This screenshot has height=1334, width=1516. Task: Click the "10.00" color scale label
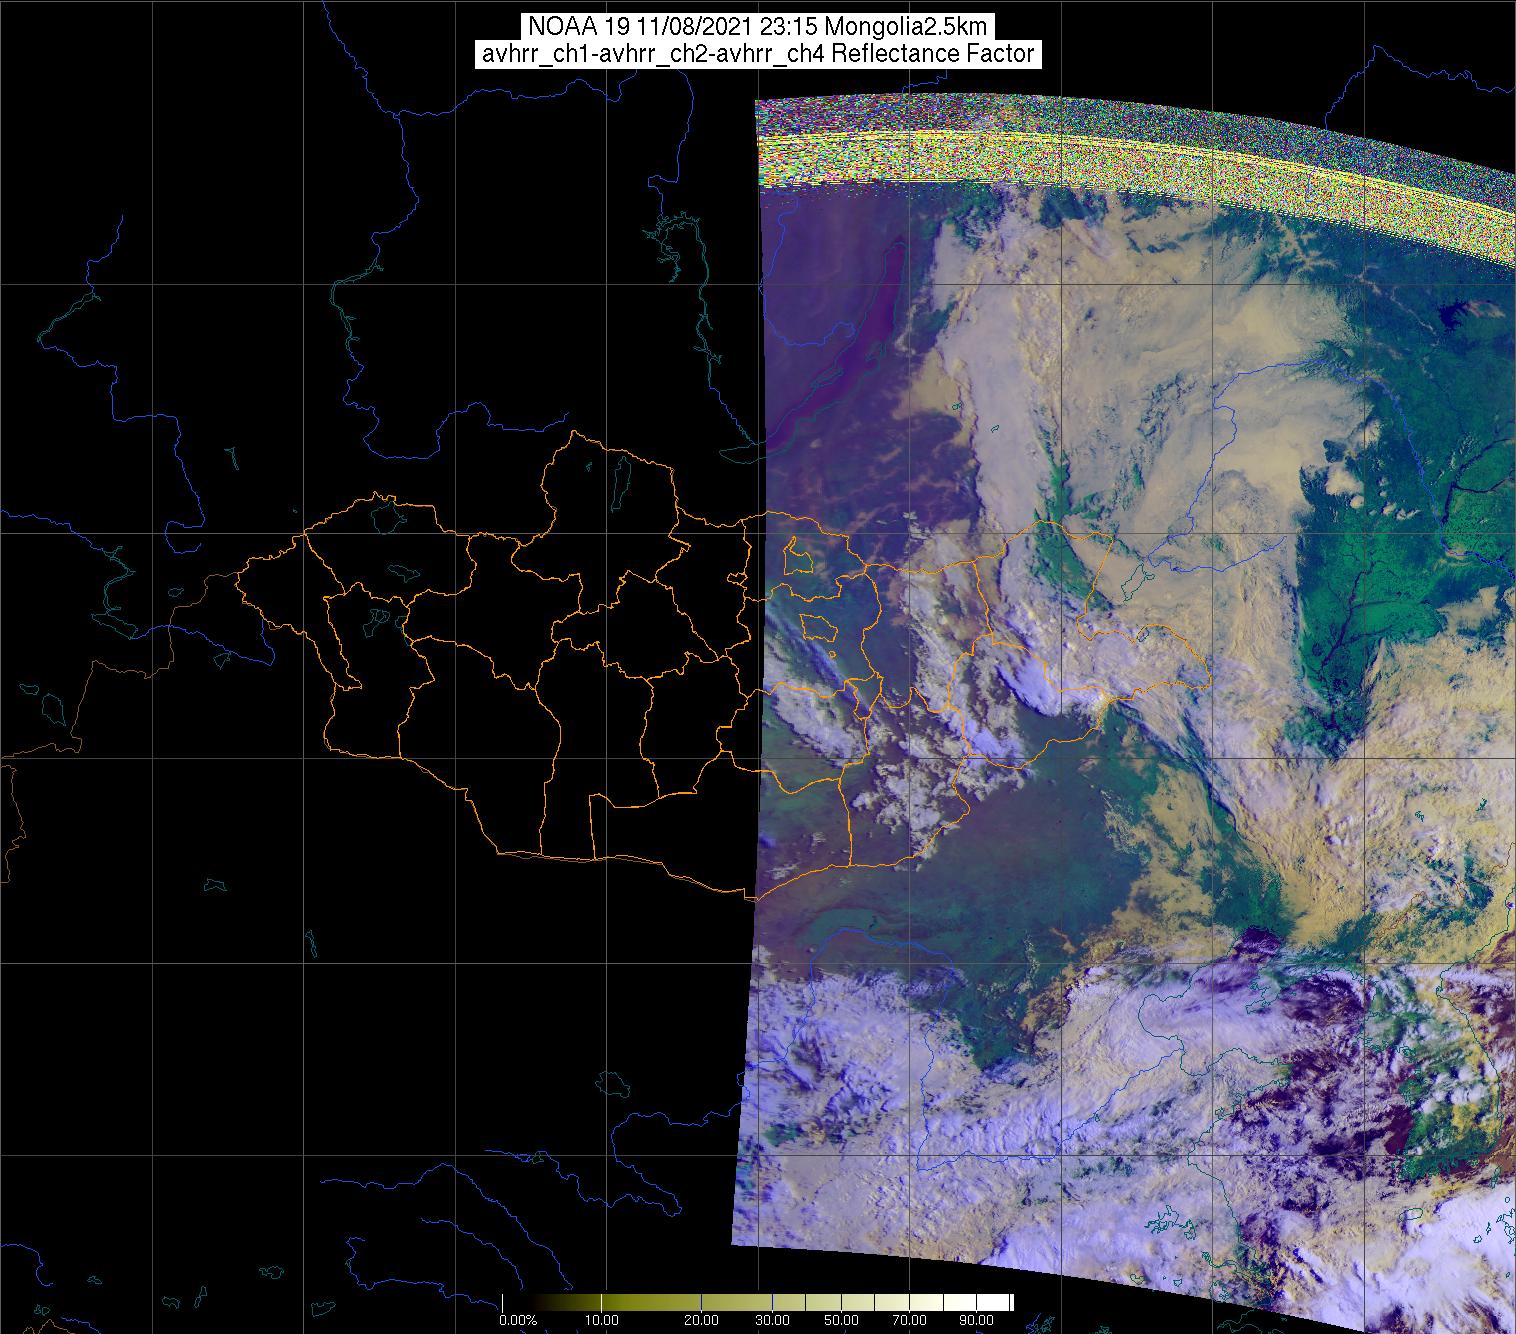(604, 1322)
